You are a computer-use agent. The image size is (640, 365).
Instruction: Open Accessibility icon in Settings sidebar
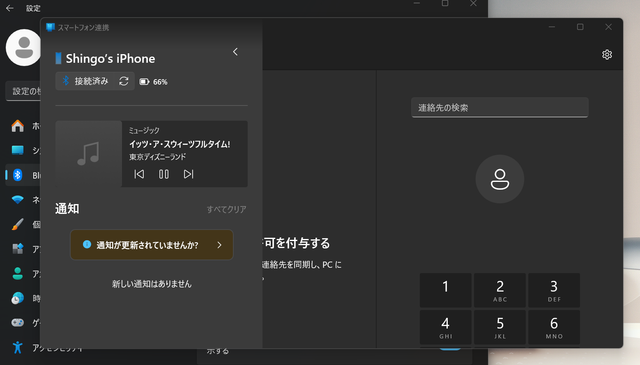click(18, 347)
